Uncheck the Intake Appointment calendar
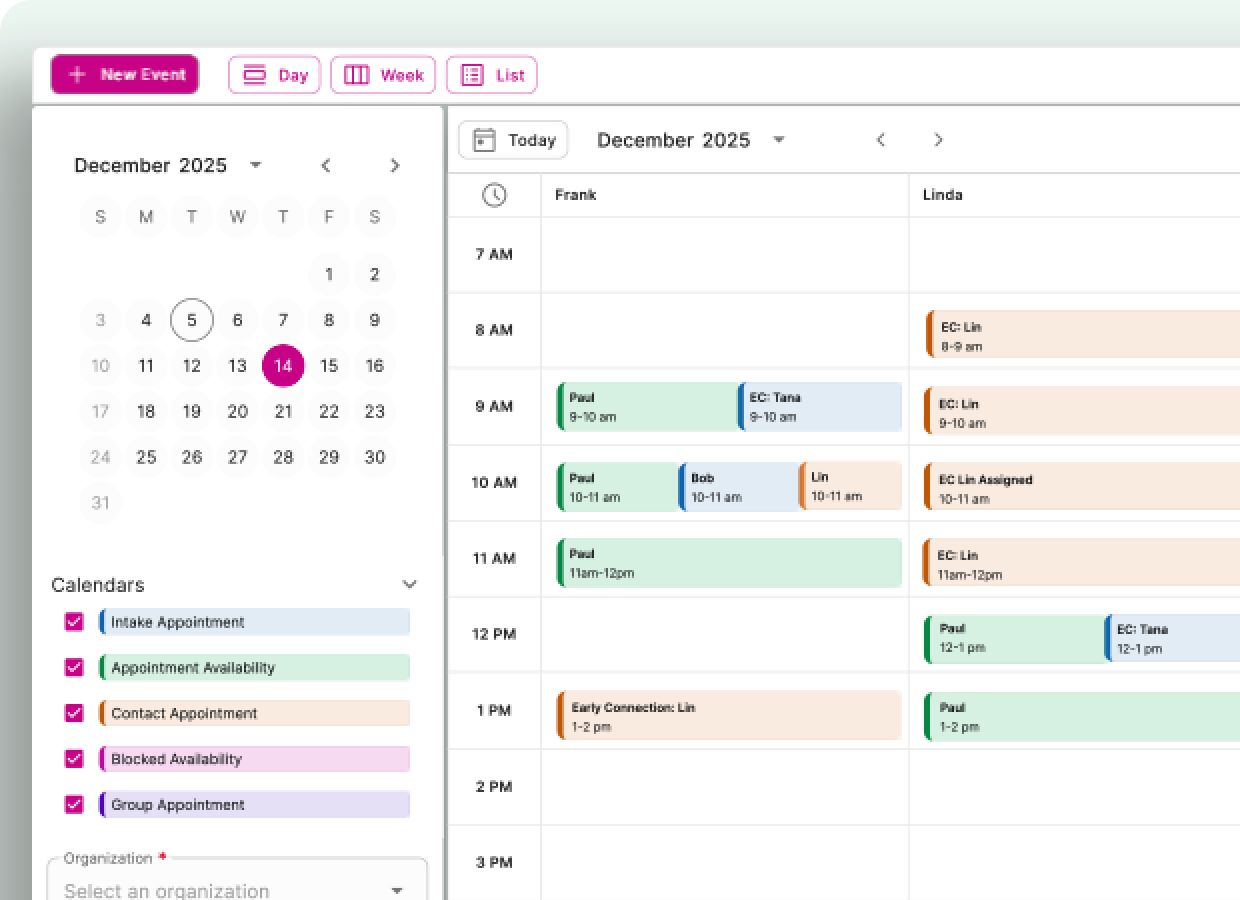1240x900 pixels. (x=74, y=621)
